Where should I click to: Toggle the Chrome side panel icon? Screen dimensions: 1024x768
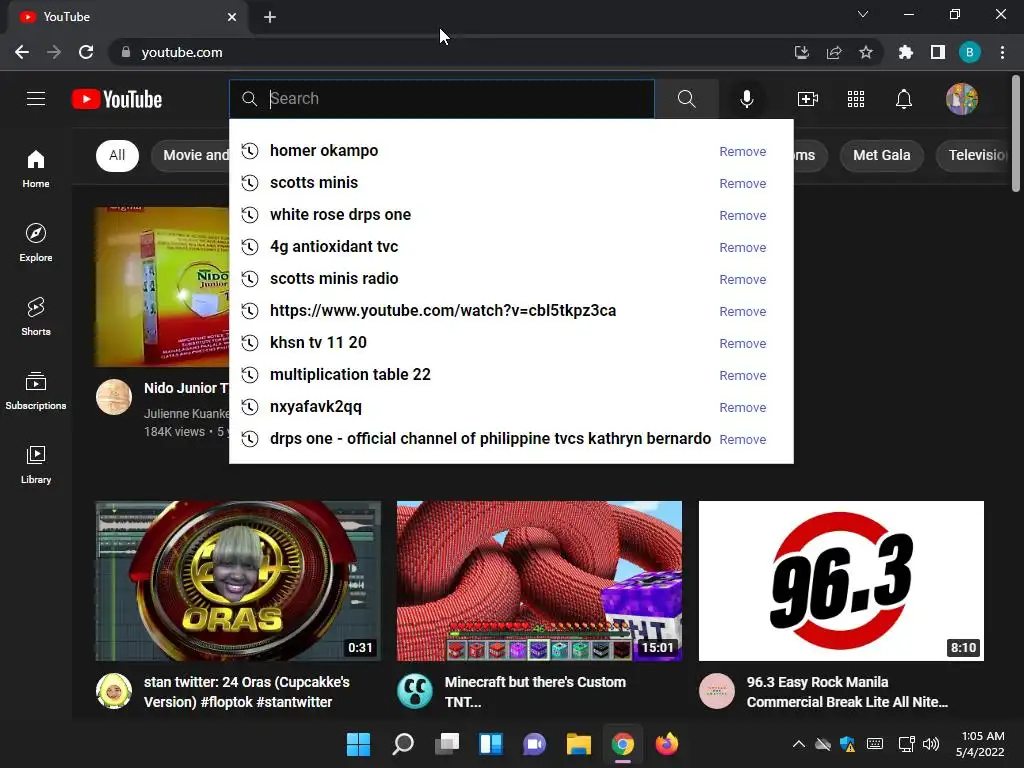[x=938, y=52]
